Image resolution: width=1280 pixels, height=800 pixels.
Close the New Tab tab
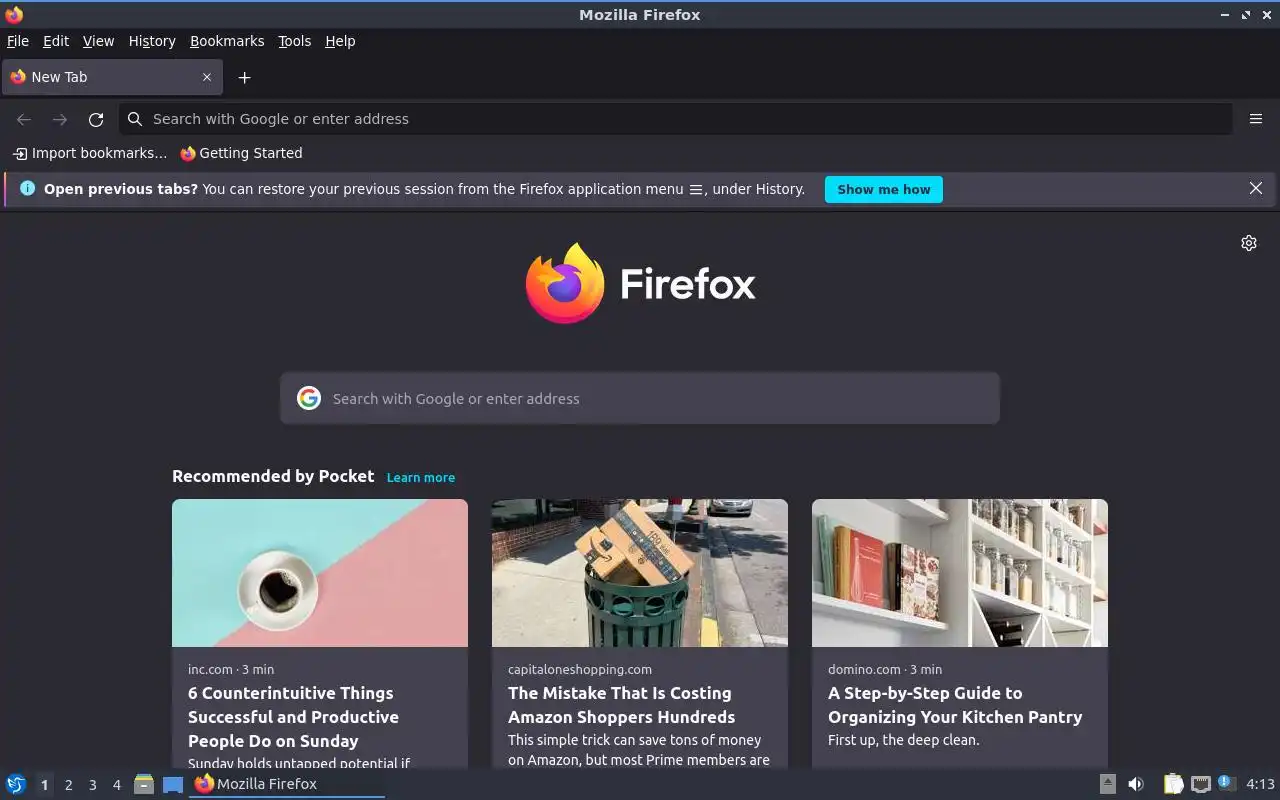(207, 77)
